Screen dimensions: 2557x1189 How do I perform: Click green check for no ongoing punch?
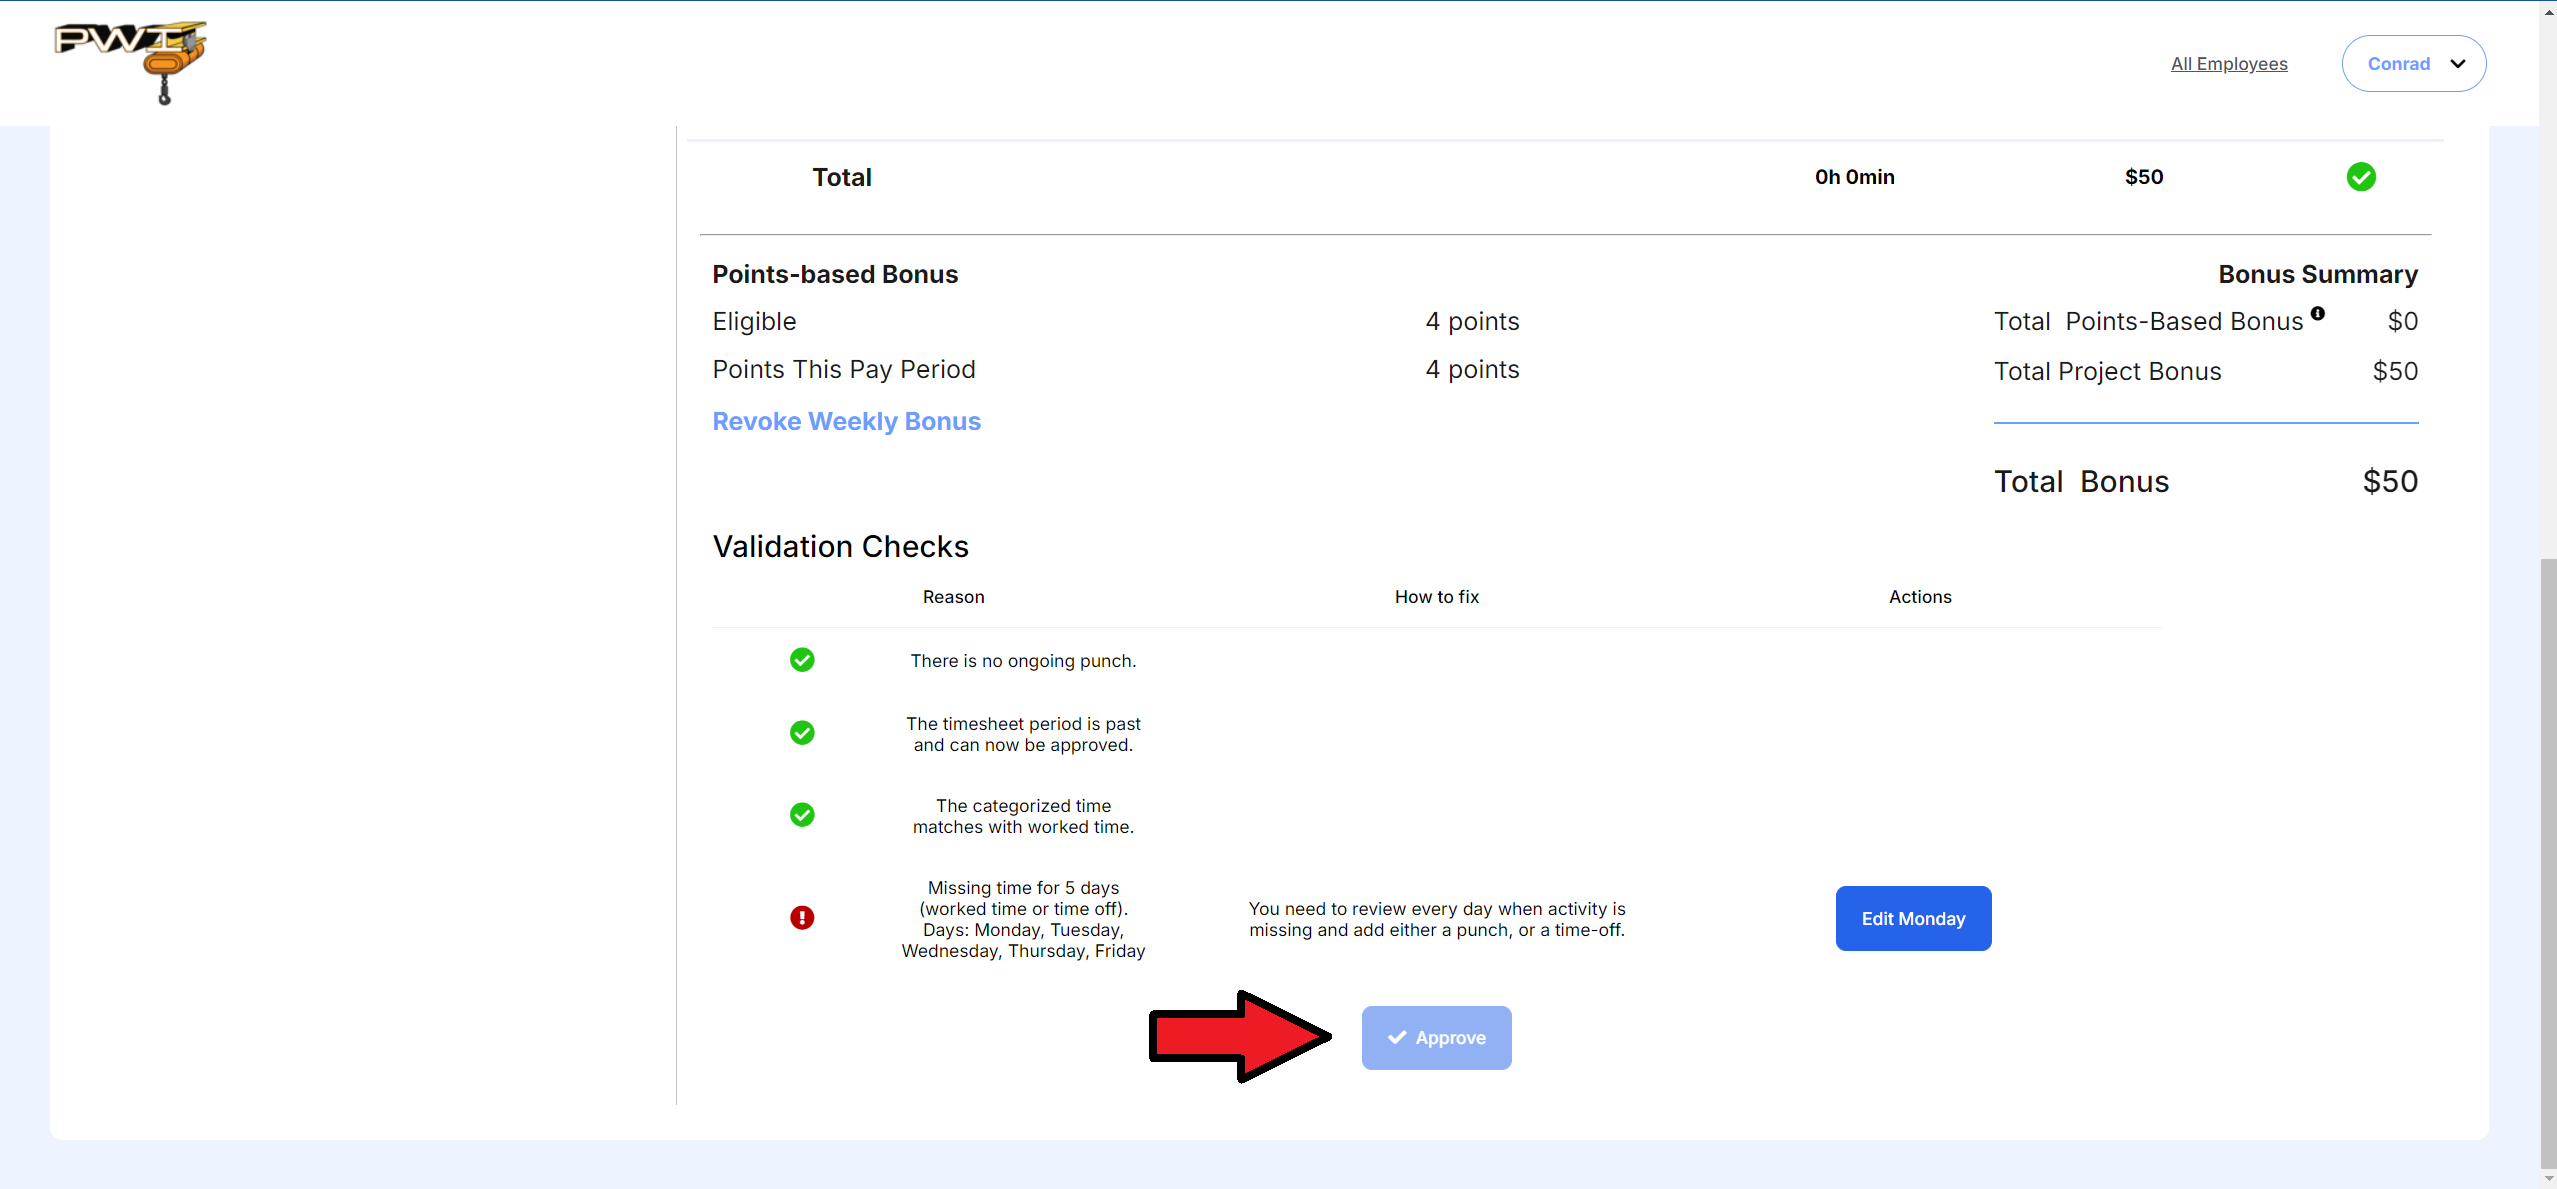802,660
